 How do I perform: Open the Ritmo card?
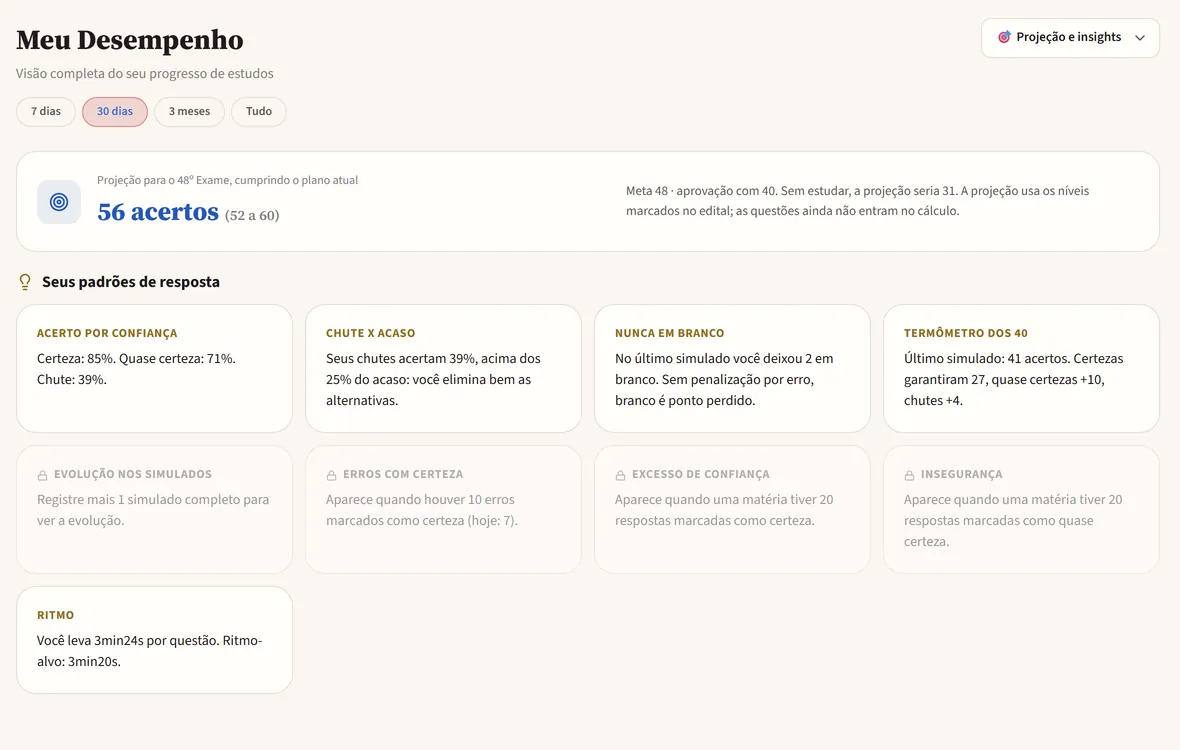[154, 640]
